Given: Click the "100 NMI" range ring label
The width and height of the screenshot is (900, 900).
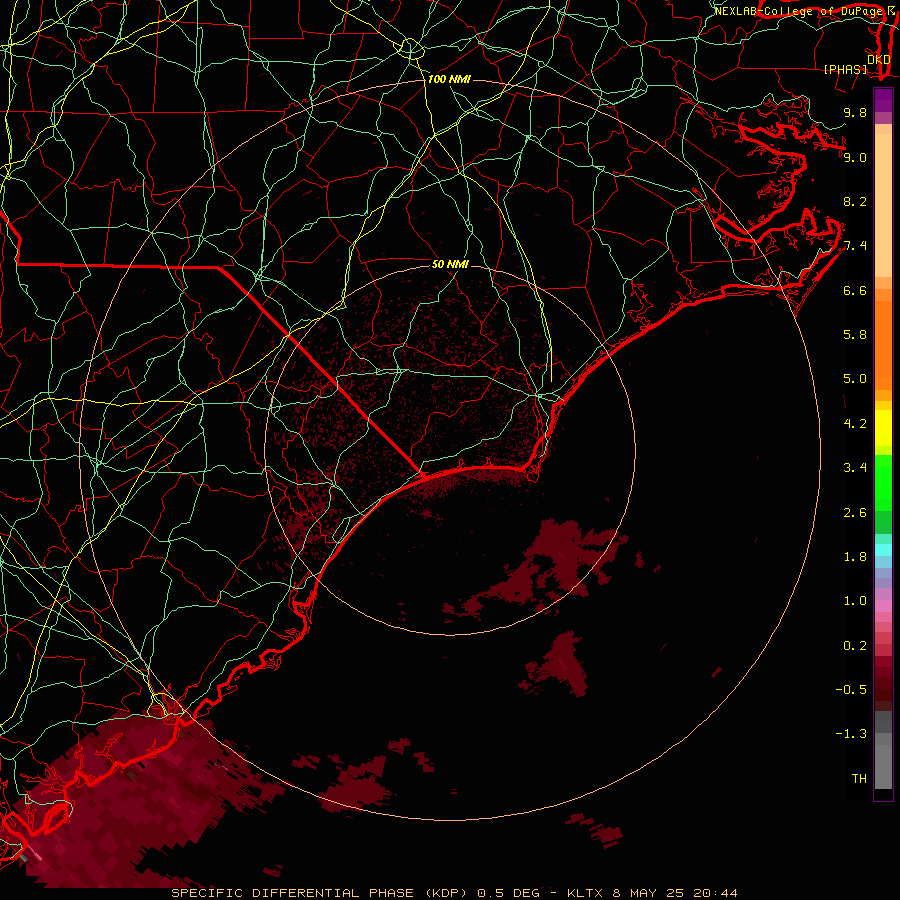Looking at the screenshot, I should click(x=449, y=79).
